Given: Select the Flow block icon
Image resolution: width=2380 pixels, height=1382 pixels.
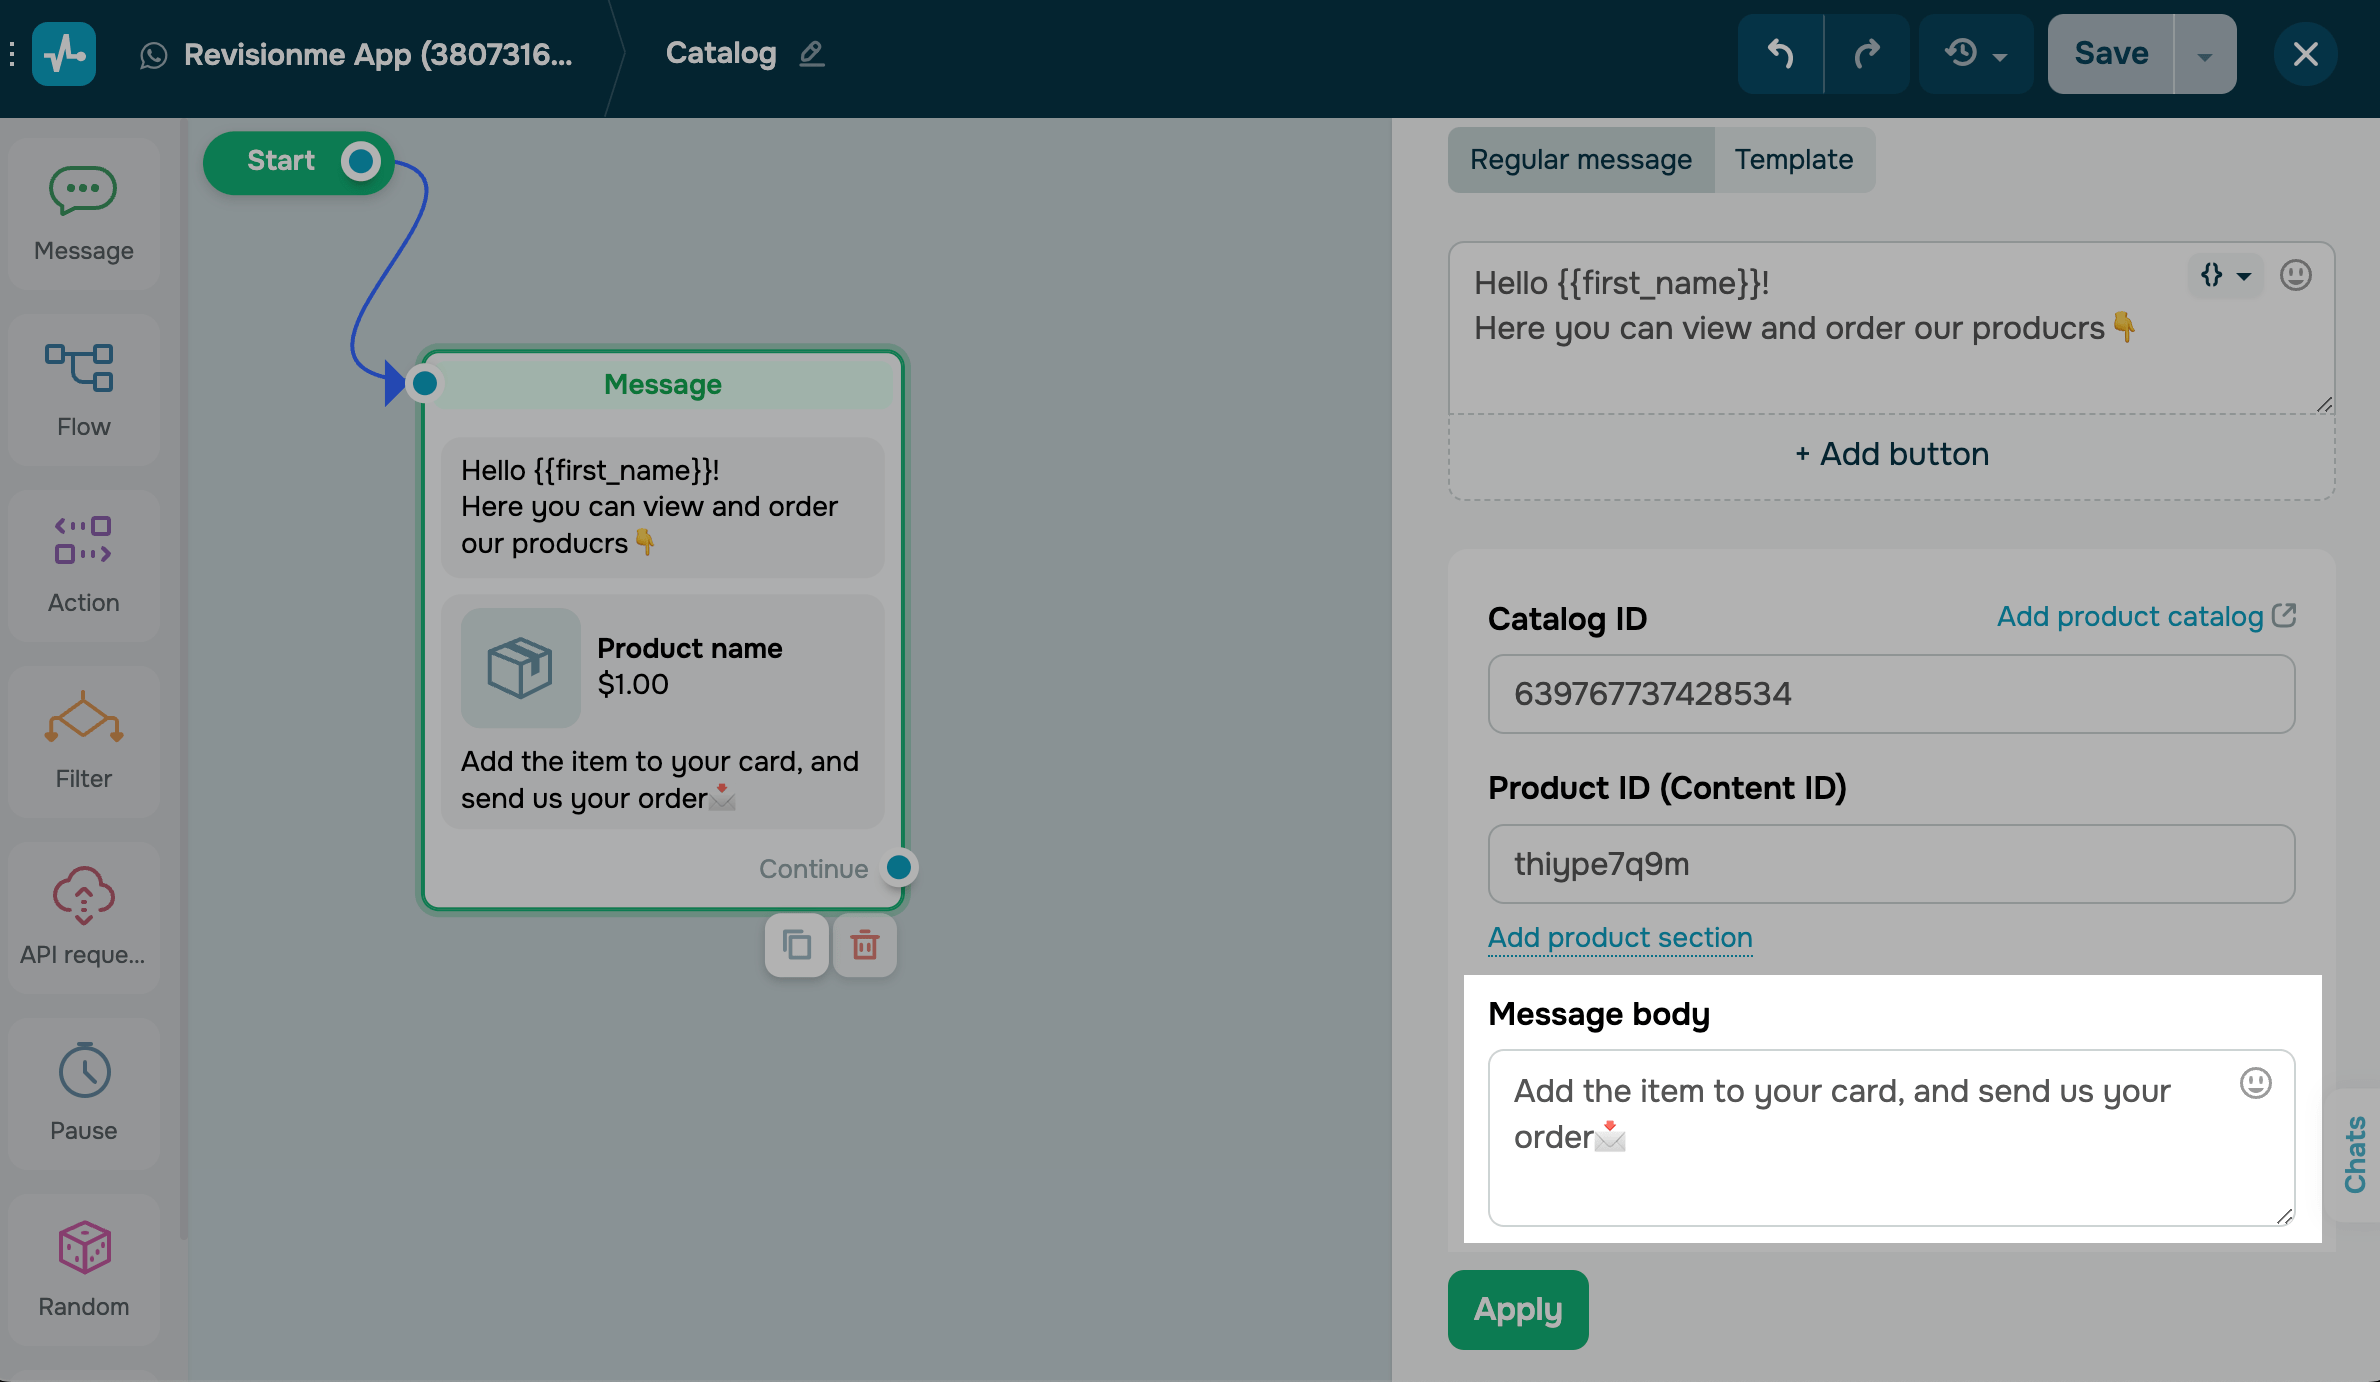Looking at the screenshot, I should tap(80, 368).
